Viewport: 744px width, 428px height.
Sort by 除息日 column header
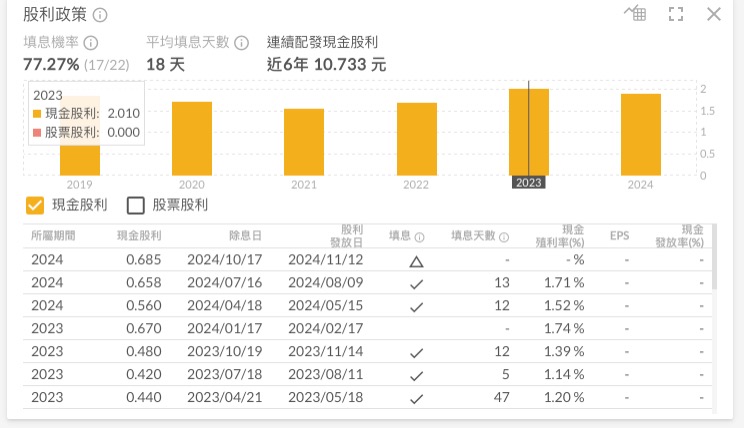pyautogui.click(x=245, y=236)
